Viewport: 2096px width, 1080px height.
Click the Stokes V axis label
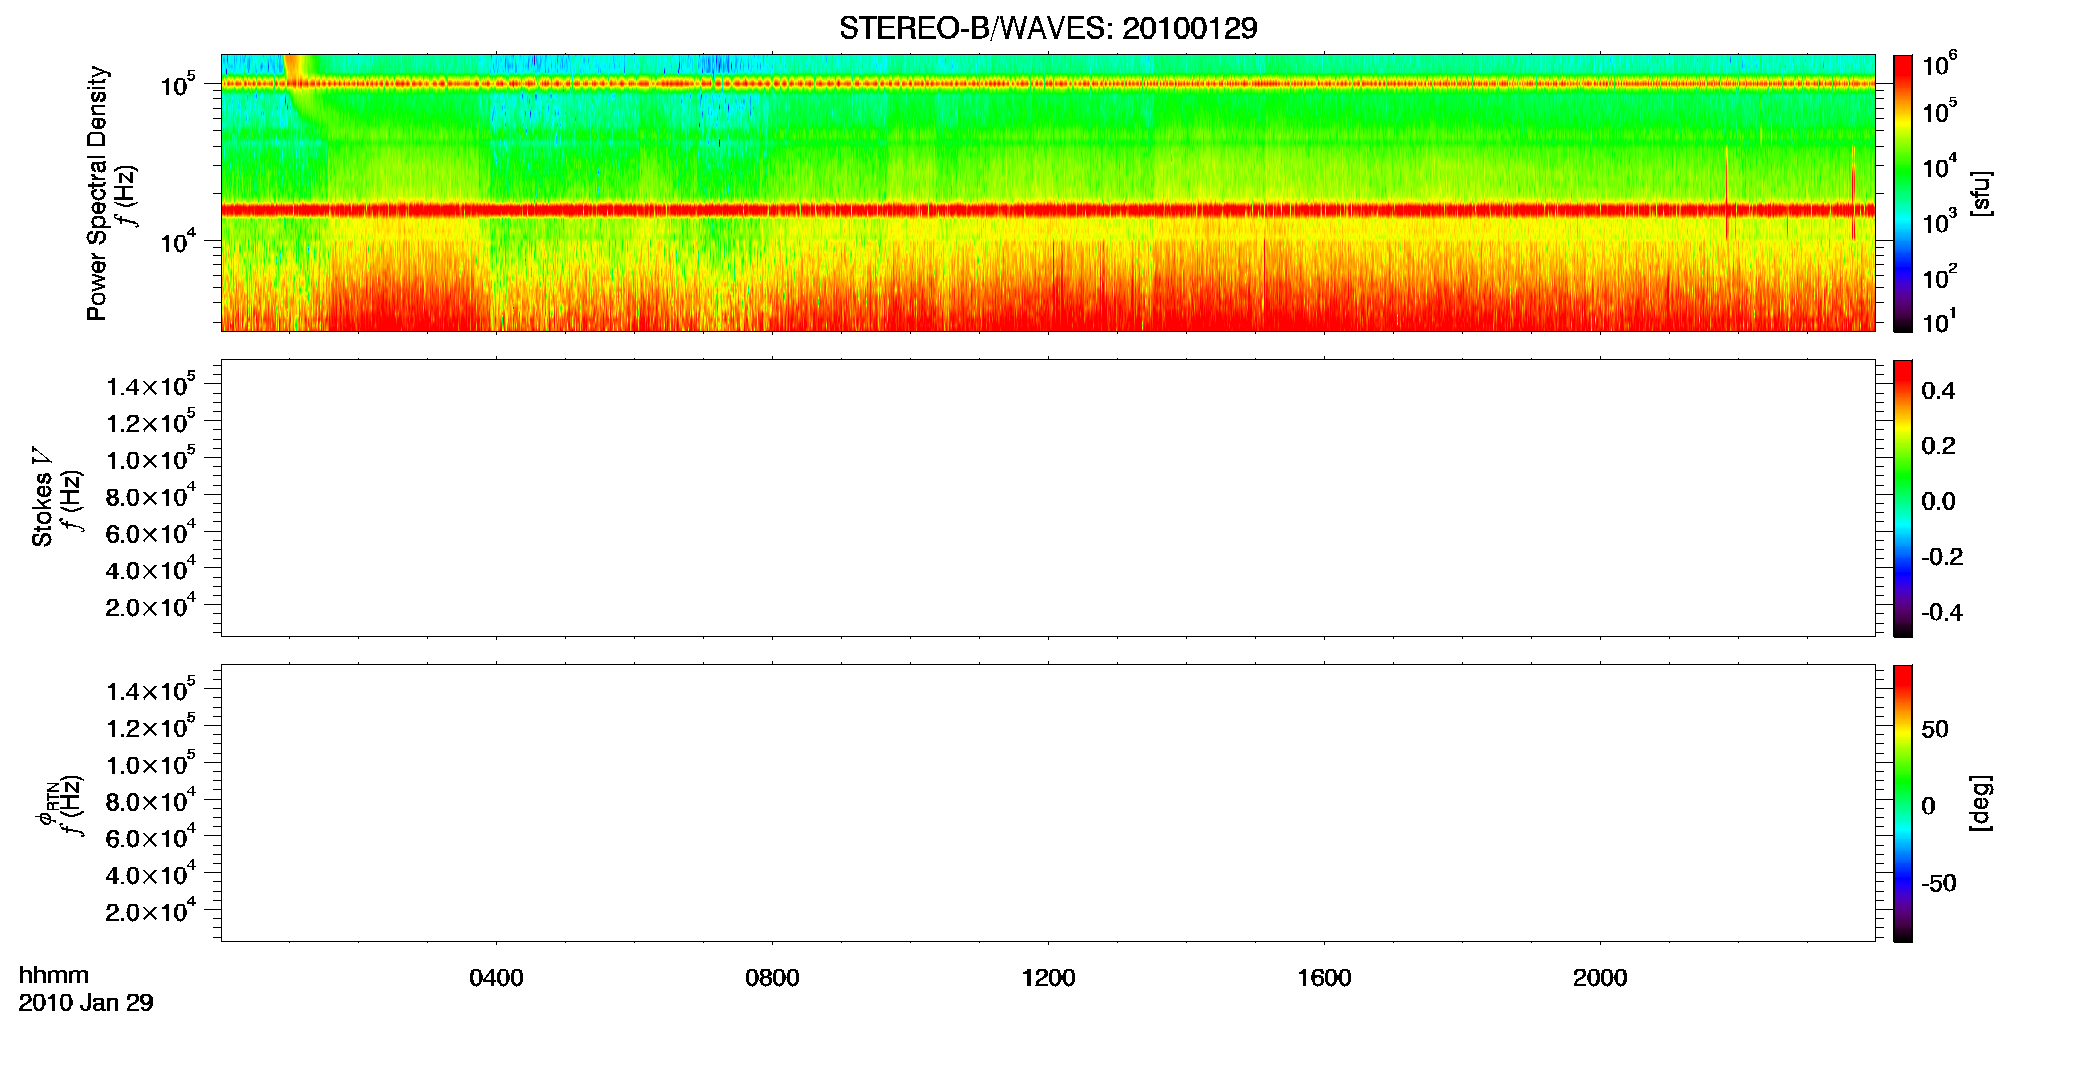42,497
